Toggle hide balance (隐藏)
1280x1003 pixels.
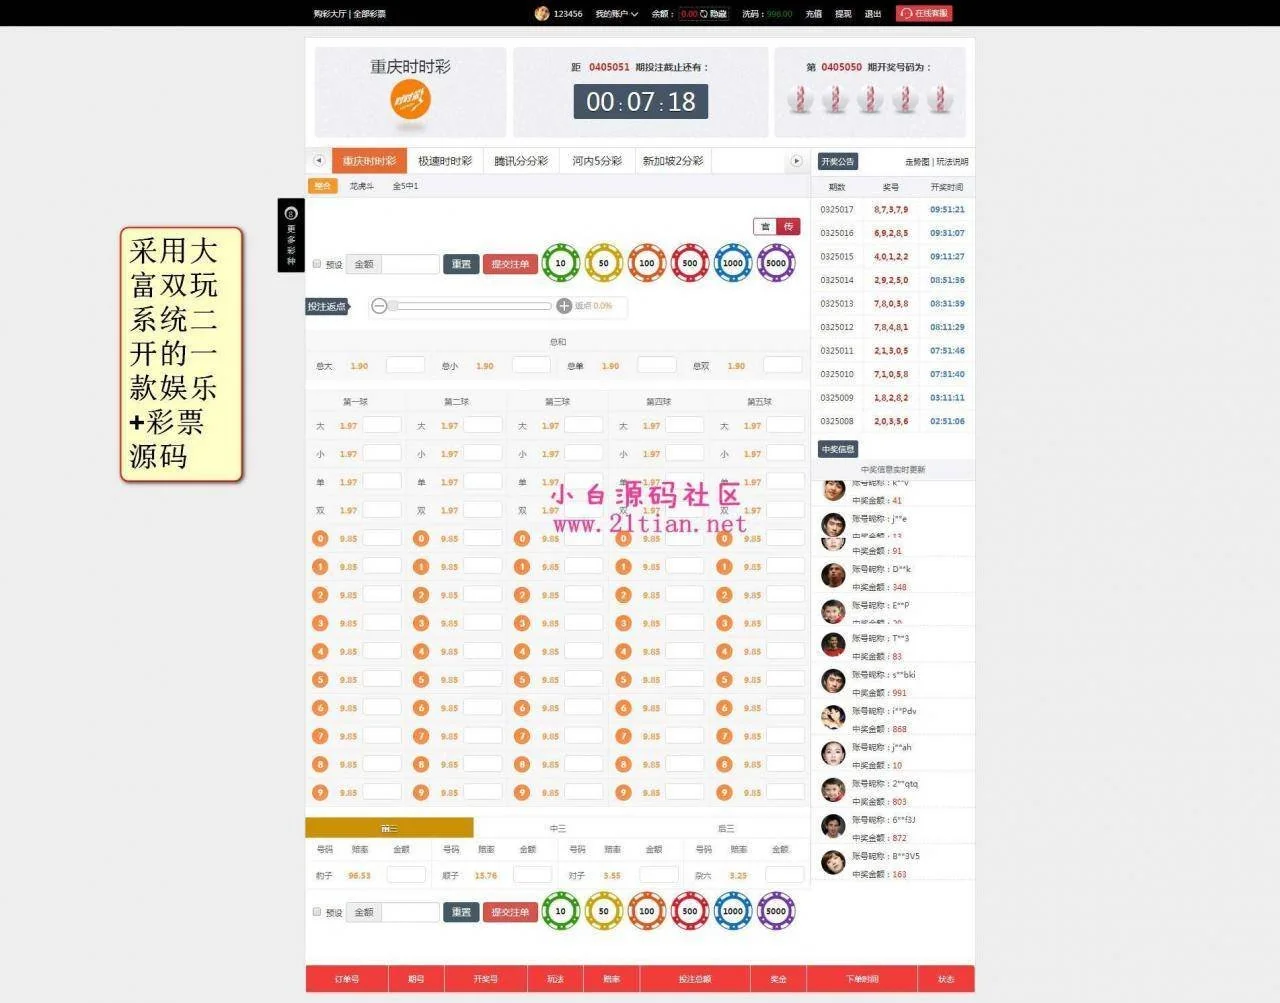pyautogui.click(x=718, y=14)
